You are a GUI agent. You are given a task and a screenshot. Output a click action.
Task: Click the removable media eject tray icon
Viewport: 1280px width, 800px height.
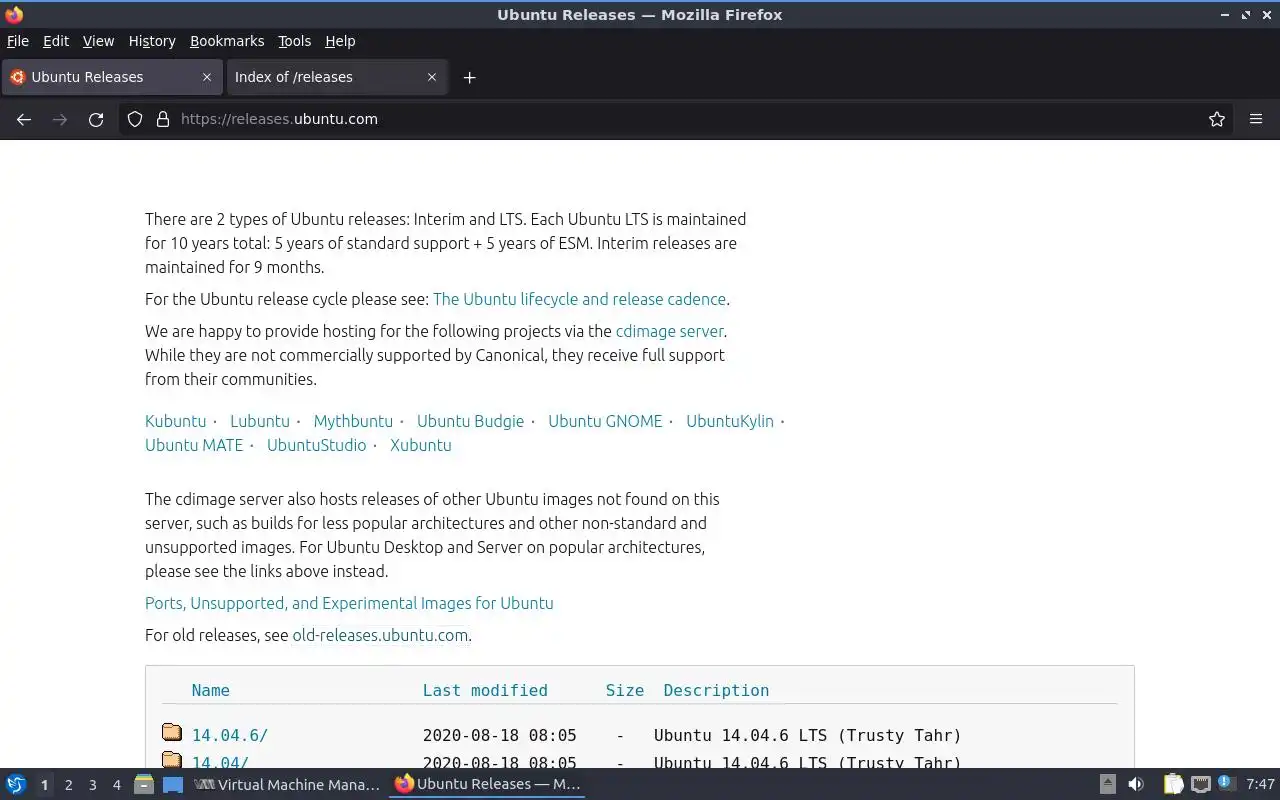(x=1108, y=784)
